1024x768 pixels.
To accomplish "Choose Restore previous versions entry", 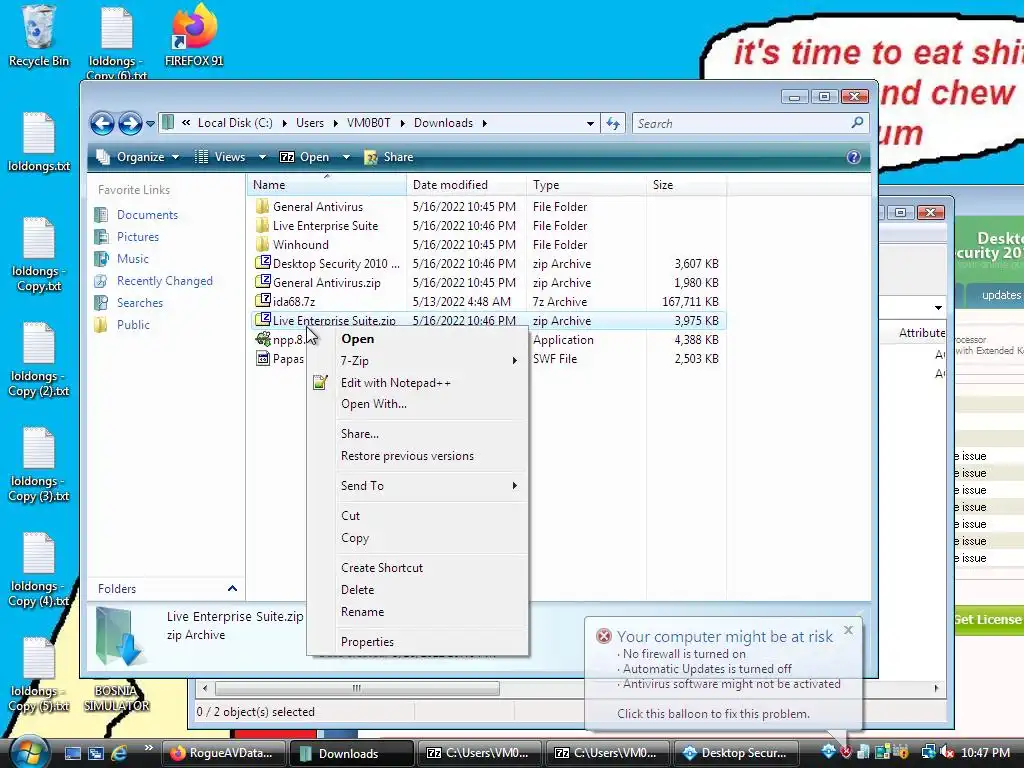I will [418, 456].
